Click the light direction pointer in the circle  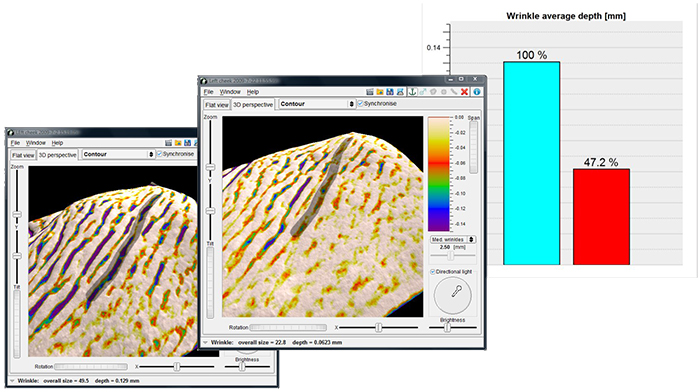pos(456,292)
